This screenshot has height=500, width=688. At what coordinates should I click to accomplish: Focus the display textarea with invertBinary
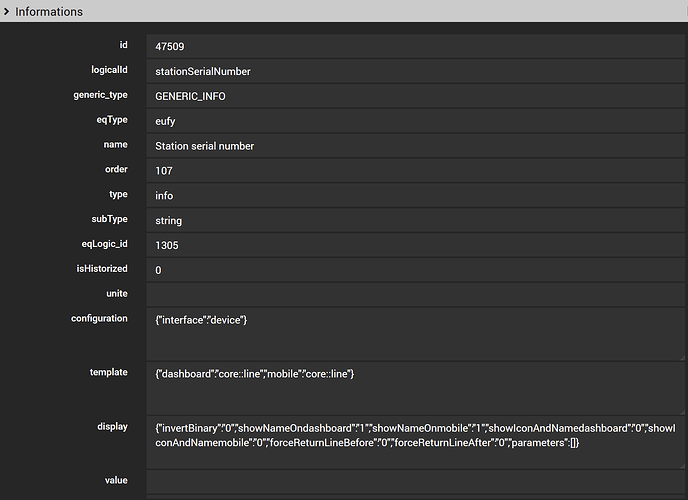pos(416,443)
